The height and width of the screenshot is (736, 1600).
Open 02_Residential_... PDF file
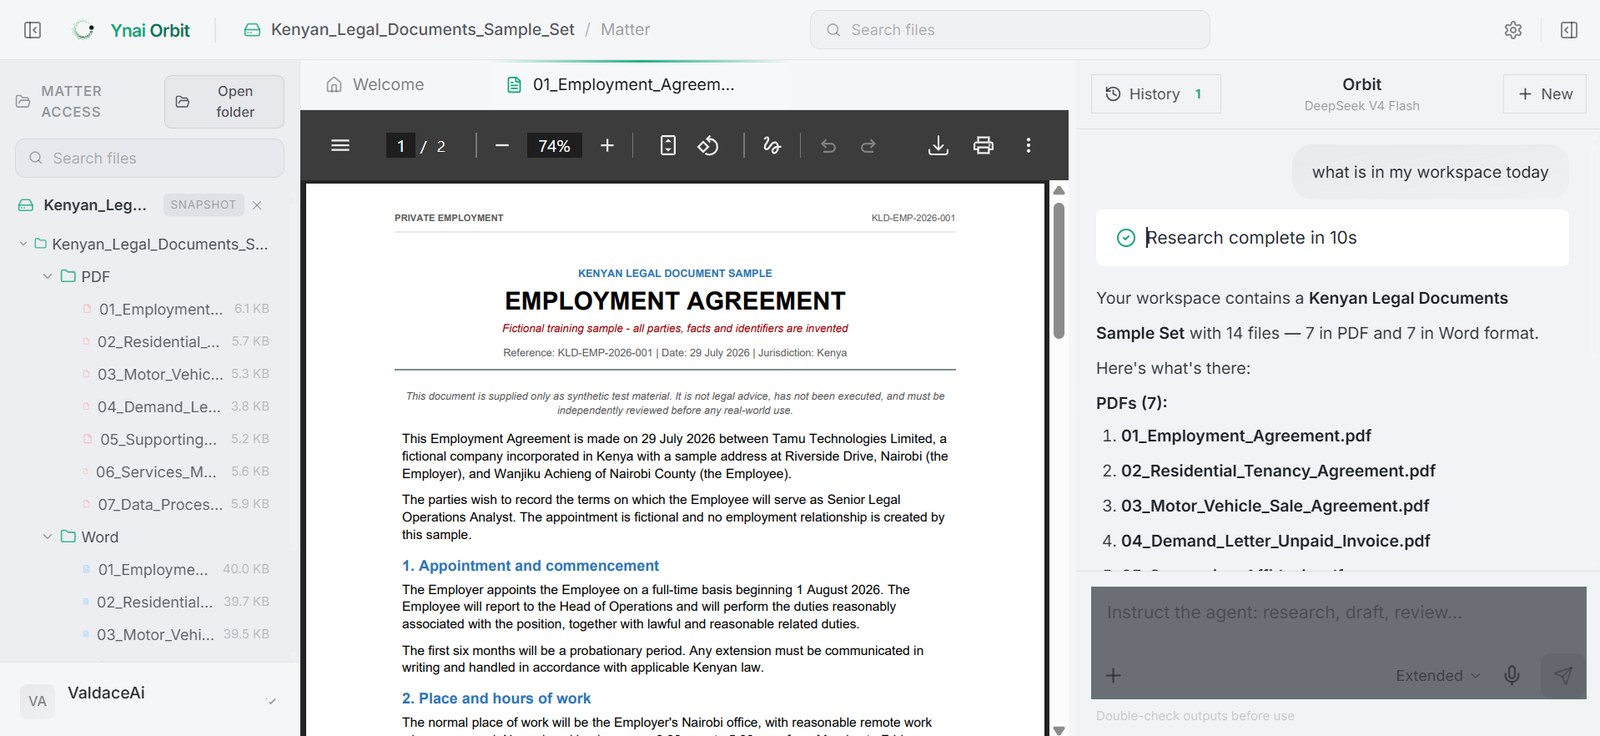click(158, 342)
